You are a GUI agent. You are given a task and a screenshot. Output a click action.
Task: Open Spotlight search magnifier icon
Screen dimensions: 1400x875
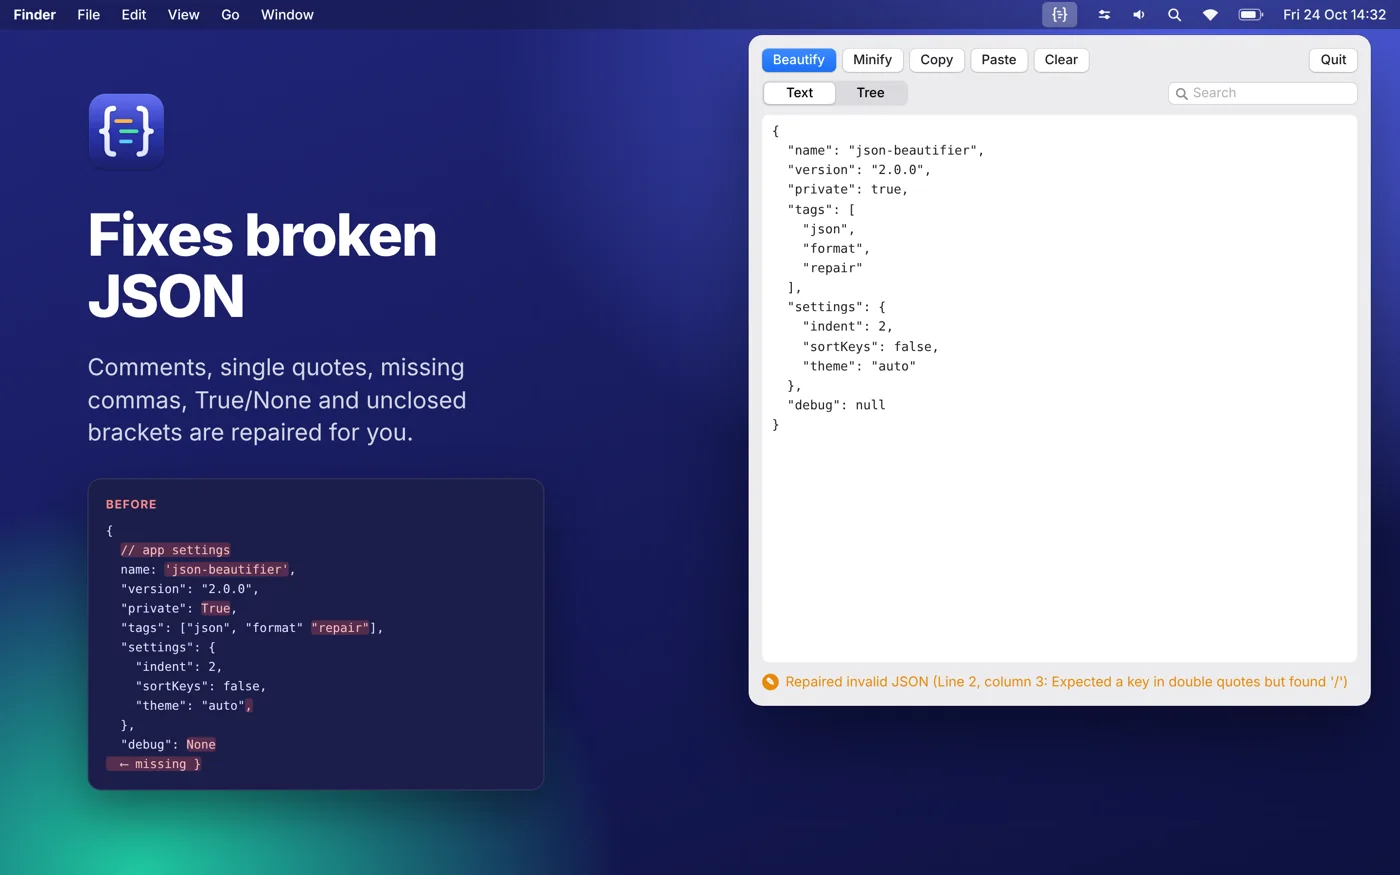(x=1174, y=15)
